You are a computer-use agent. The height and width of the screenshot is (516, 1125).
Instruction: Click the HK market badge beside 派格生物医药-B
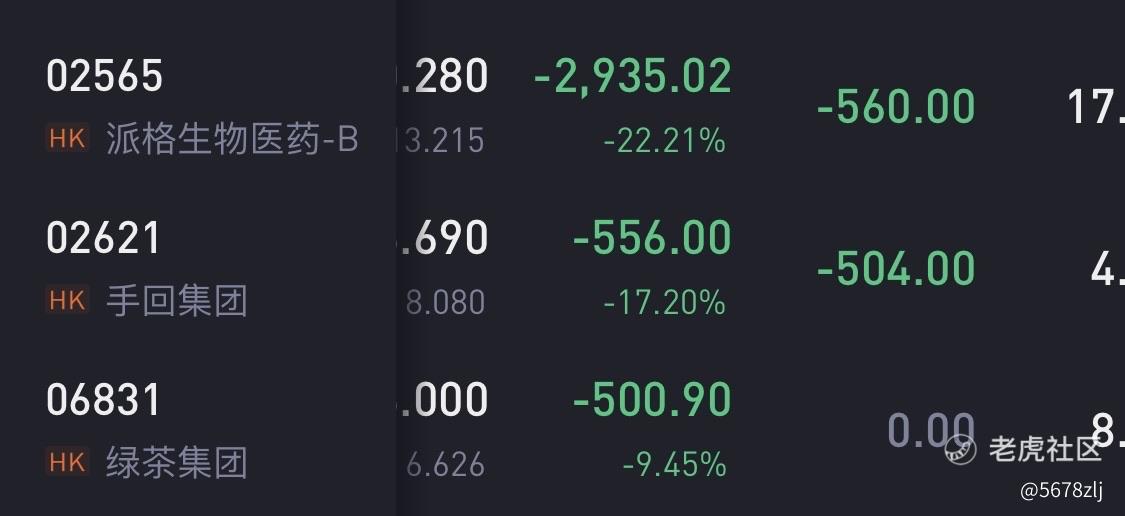pyautogui.click(x=67, y=139)
